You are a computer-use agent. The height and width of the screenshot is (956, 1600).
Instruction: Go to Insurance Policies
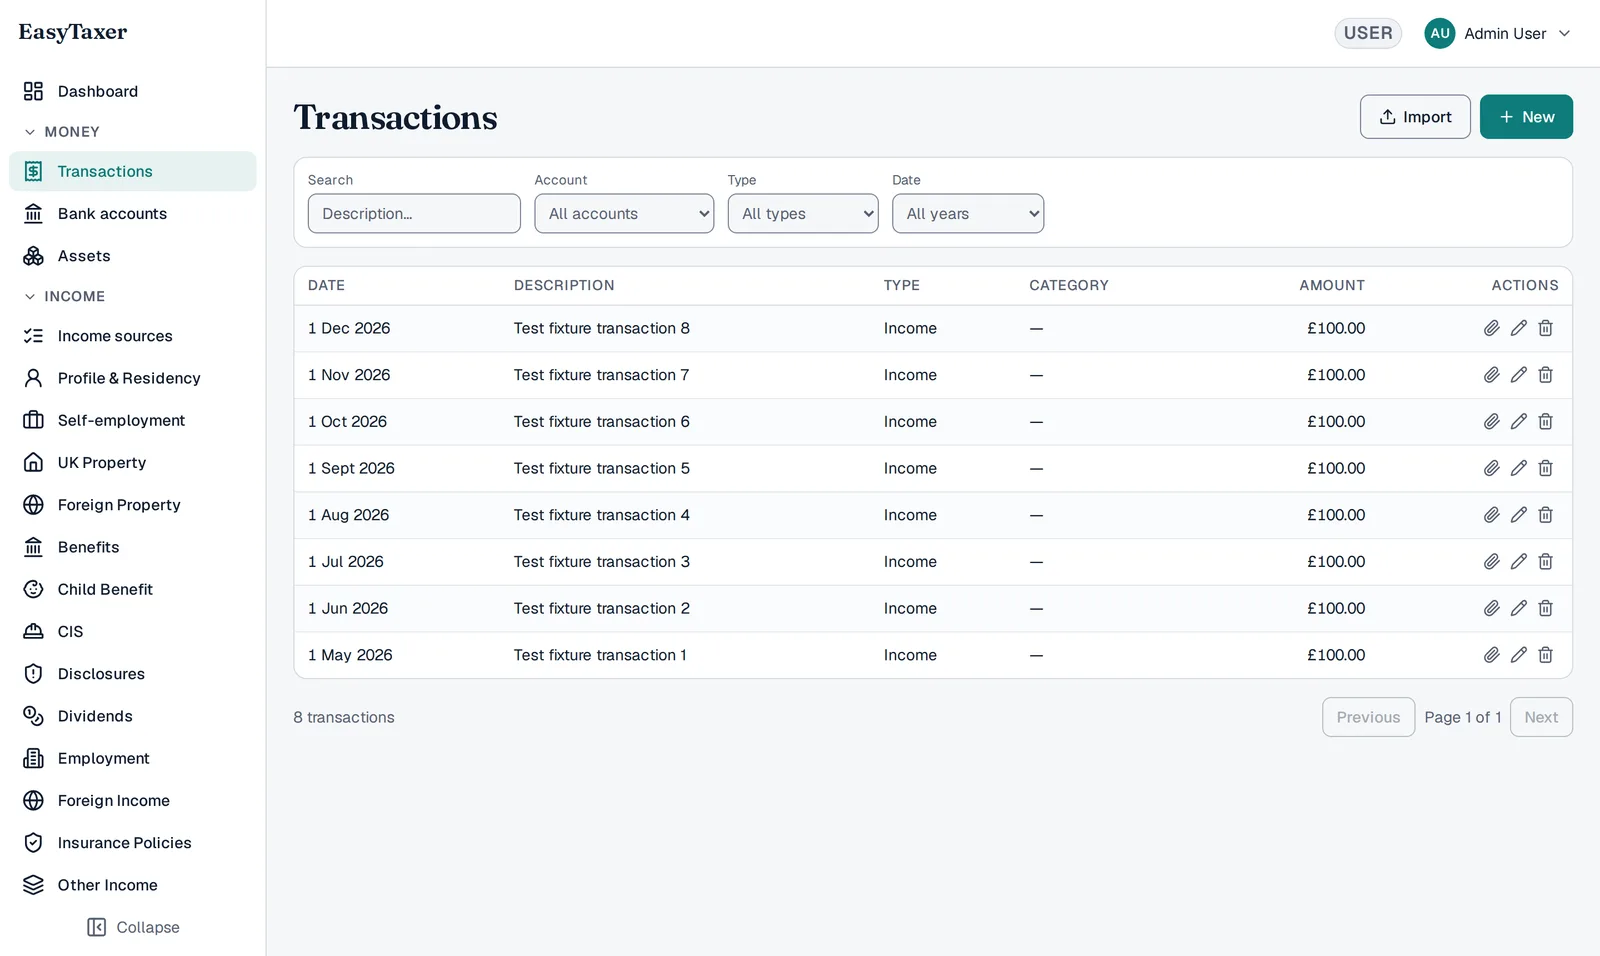pyautogui.click(x=133, y=843)
